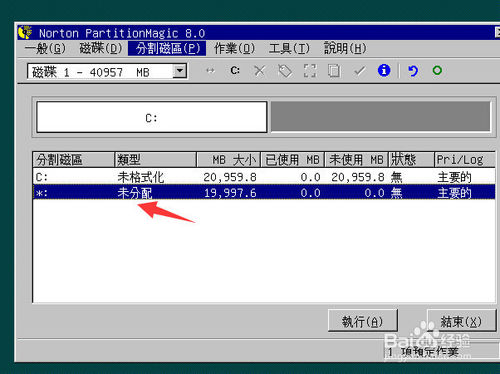Viewport: 500px width, 374px height.
Task: Click the blue undo arrow icon
Action: coord(413,71)
